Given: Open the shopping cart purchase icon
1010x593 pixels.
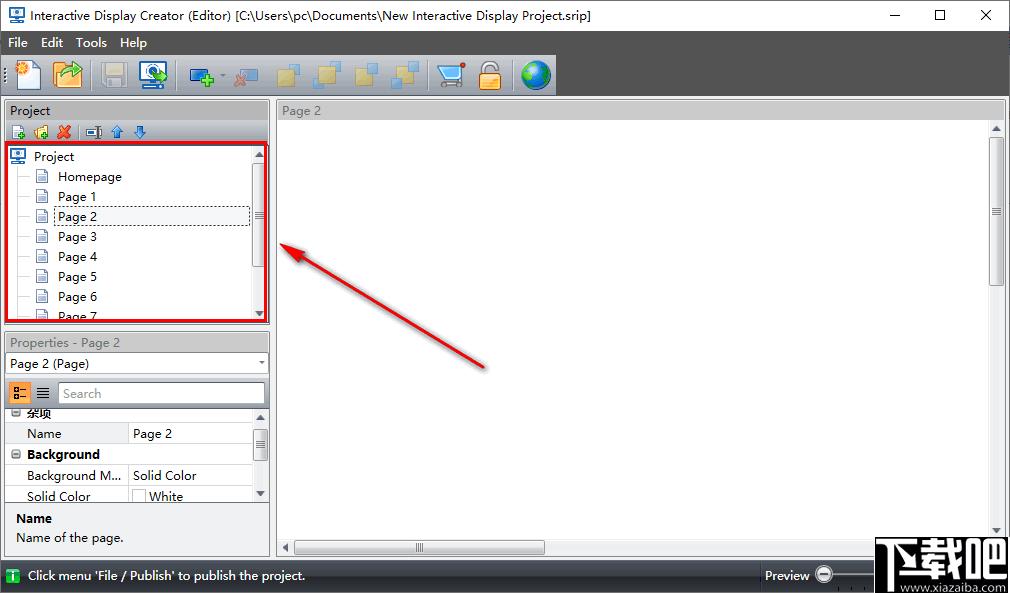Looking at the screenshot, I should pyautogui.click(x=450, y=75).
